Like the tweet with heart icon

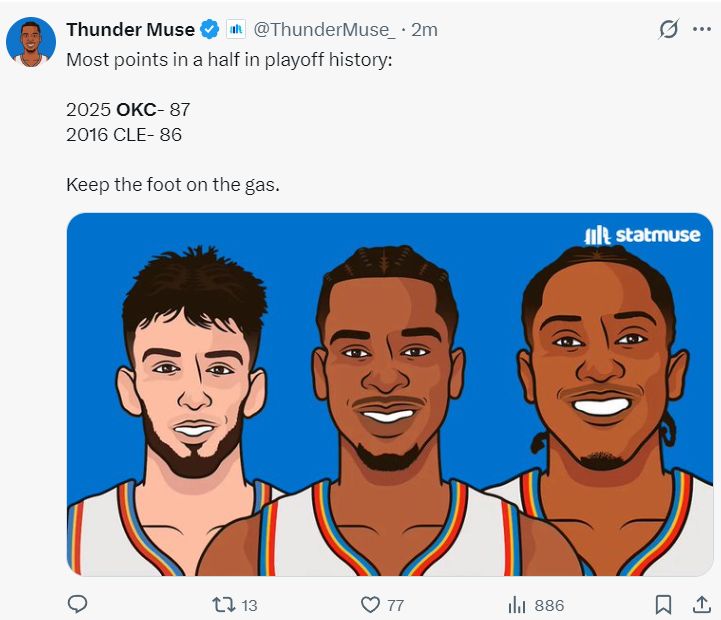coord(370,604)
